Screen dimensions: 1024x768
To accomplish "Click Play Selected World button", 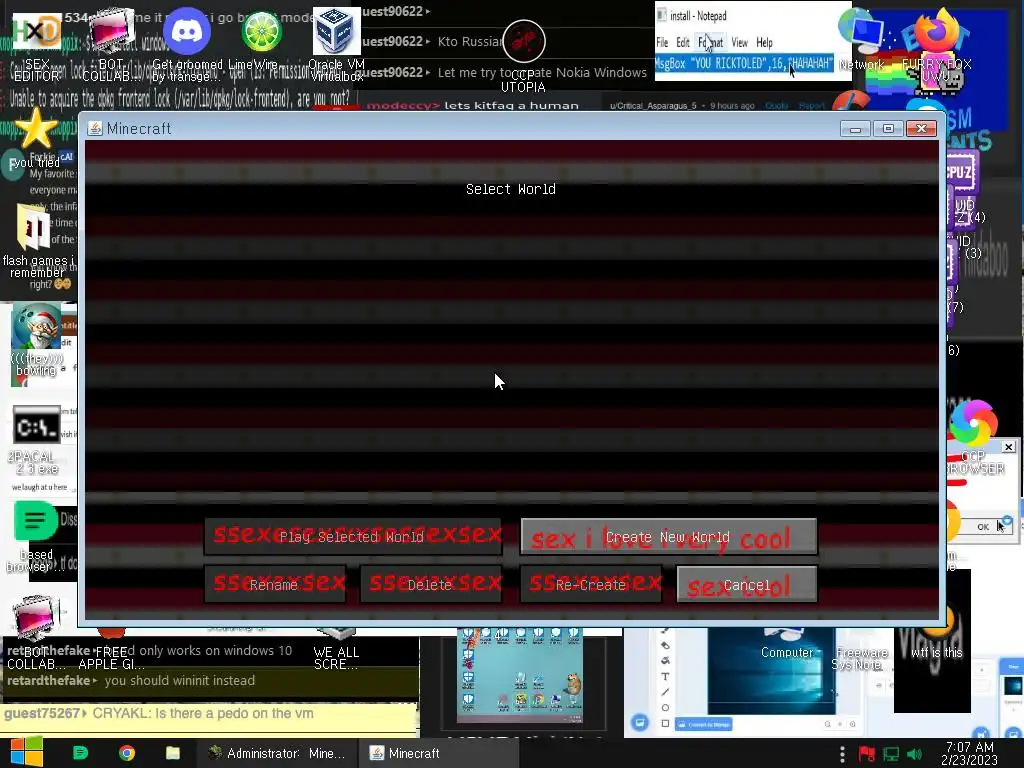I will [x=353, y=537].
